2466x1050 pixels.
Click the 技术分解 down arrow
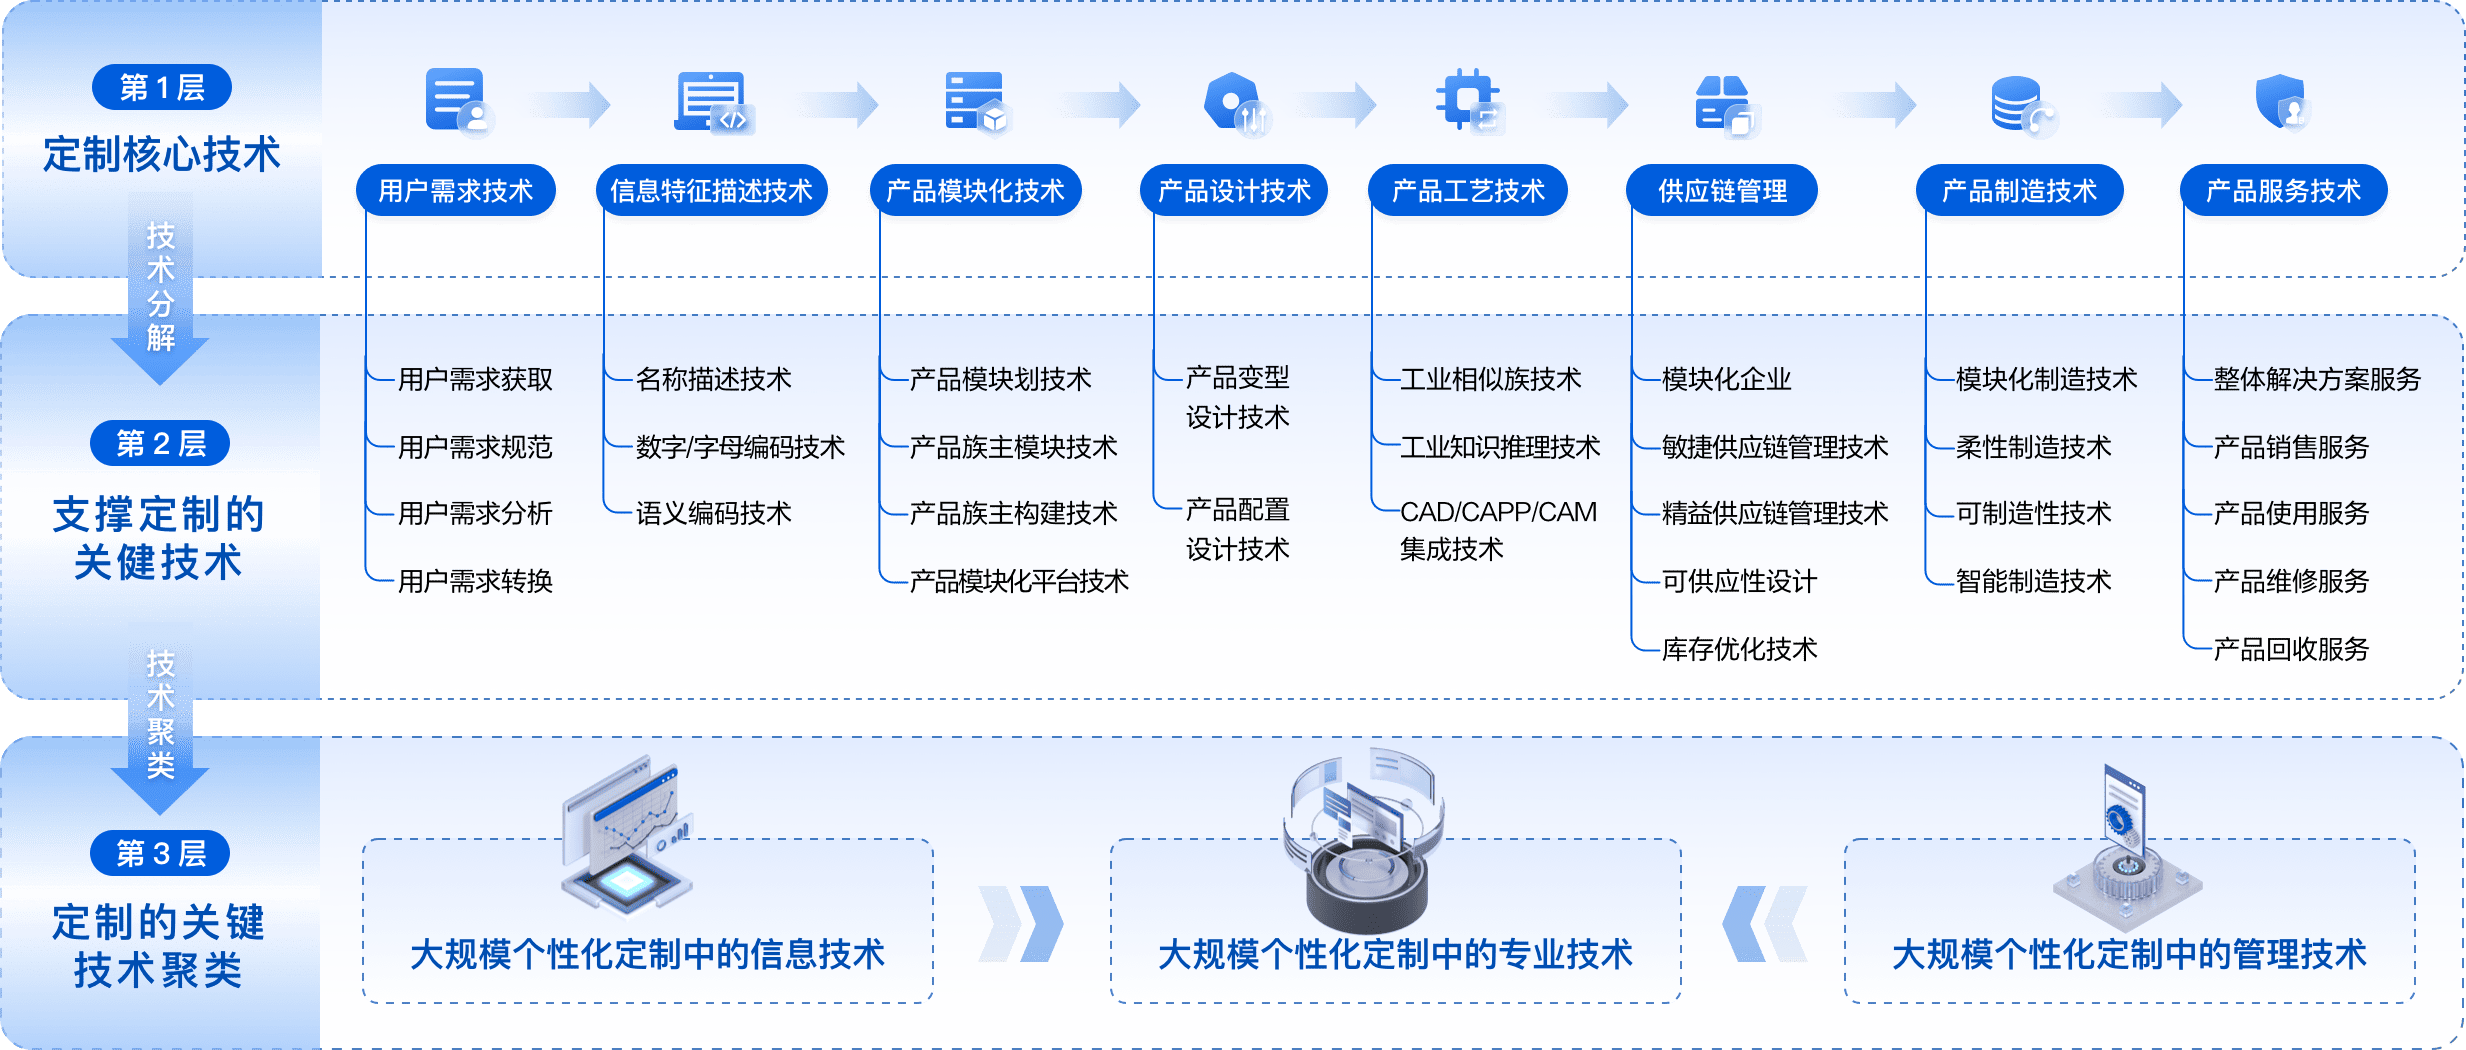[160, 290]
